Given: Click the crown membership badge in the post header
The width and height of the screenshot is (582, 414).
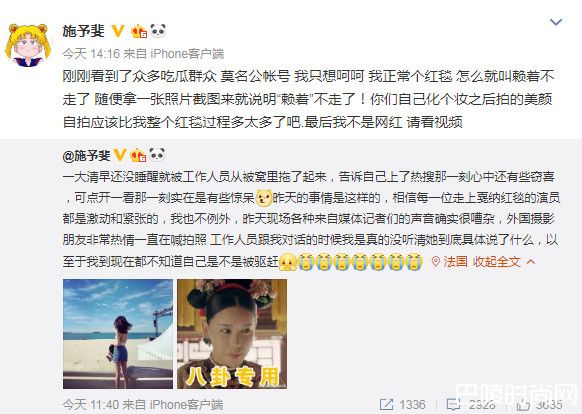Looking at the screenshot, I should [139, 31].
